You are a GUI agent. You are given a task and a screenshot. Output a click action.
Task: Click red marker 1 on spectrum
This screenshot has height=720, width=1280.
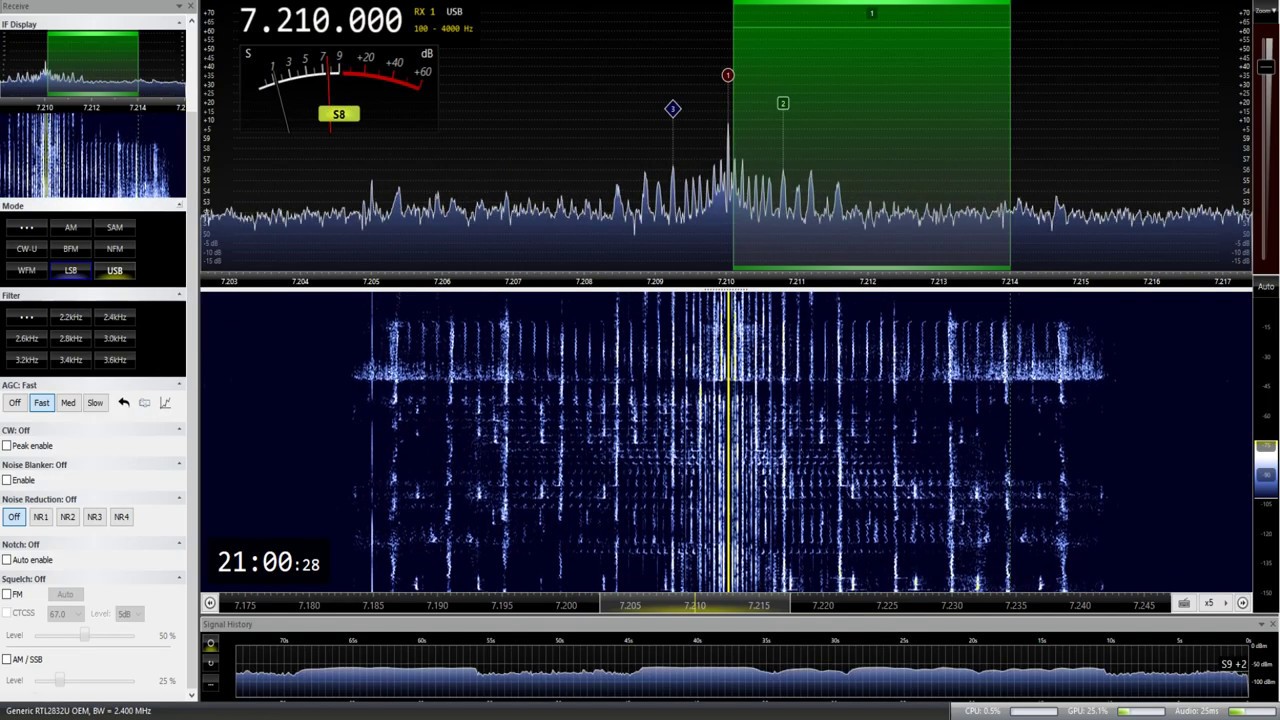click(728, 75)
